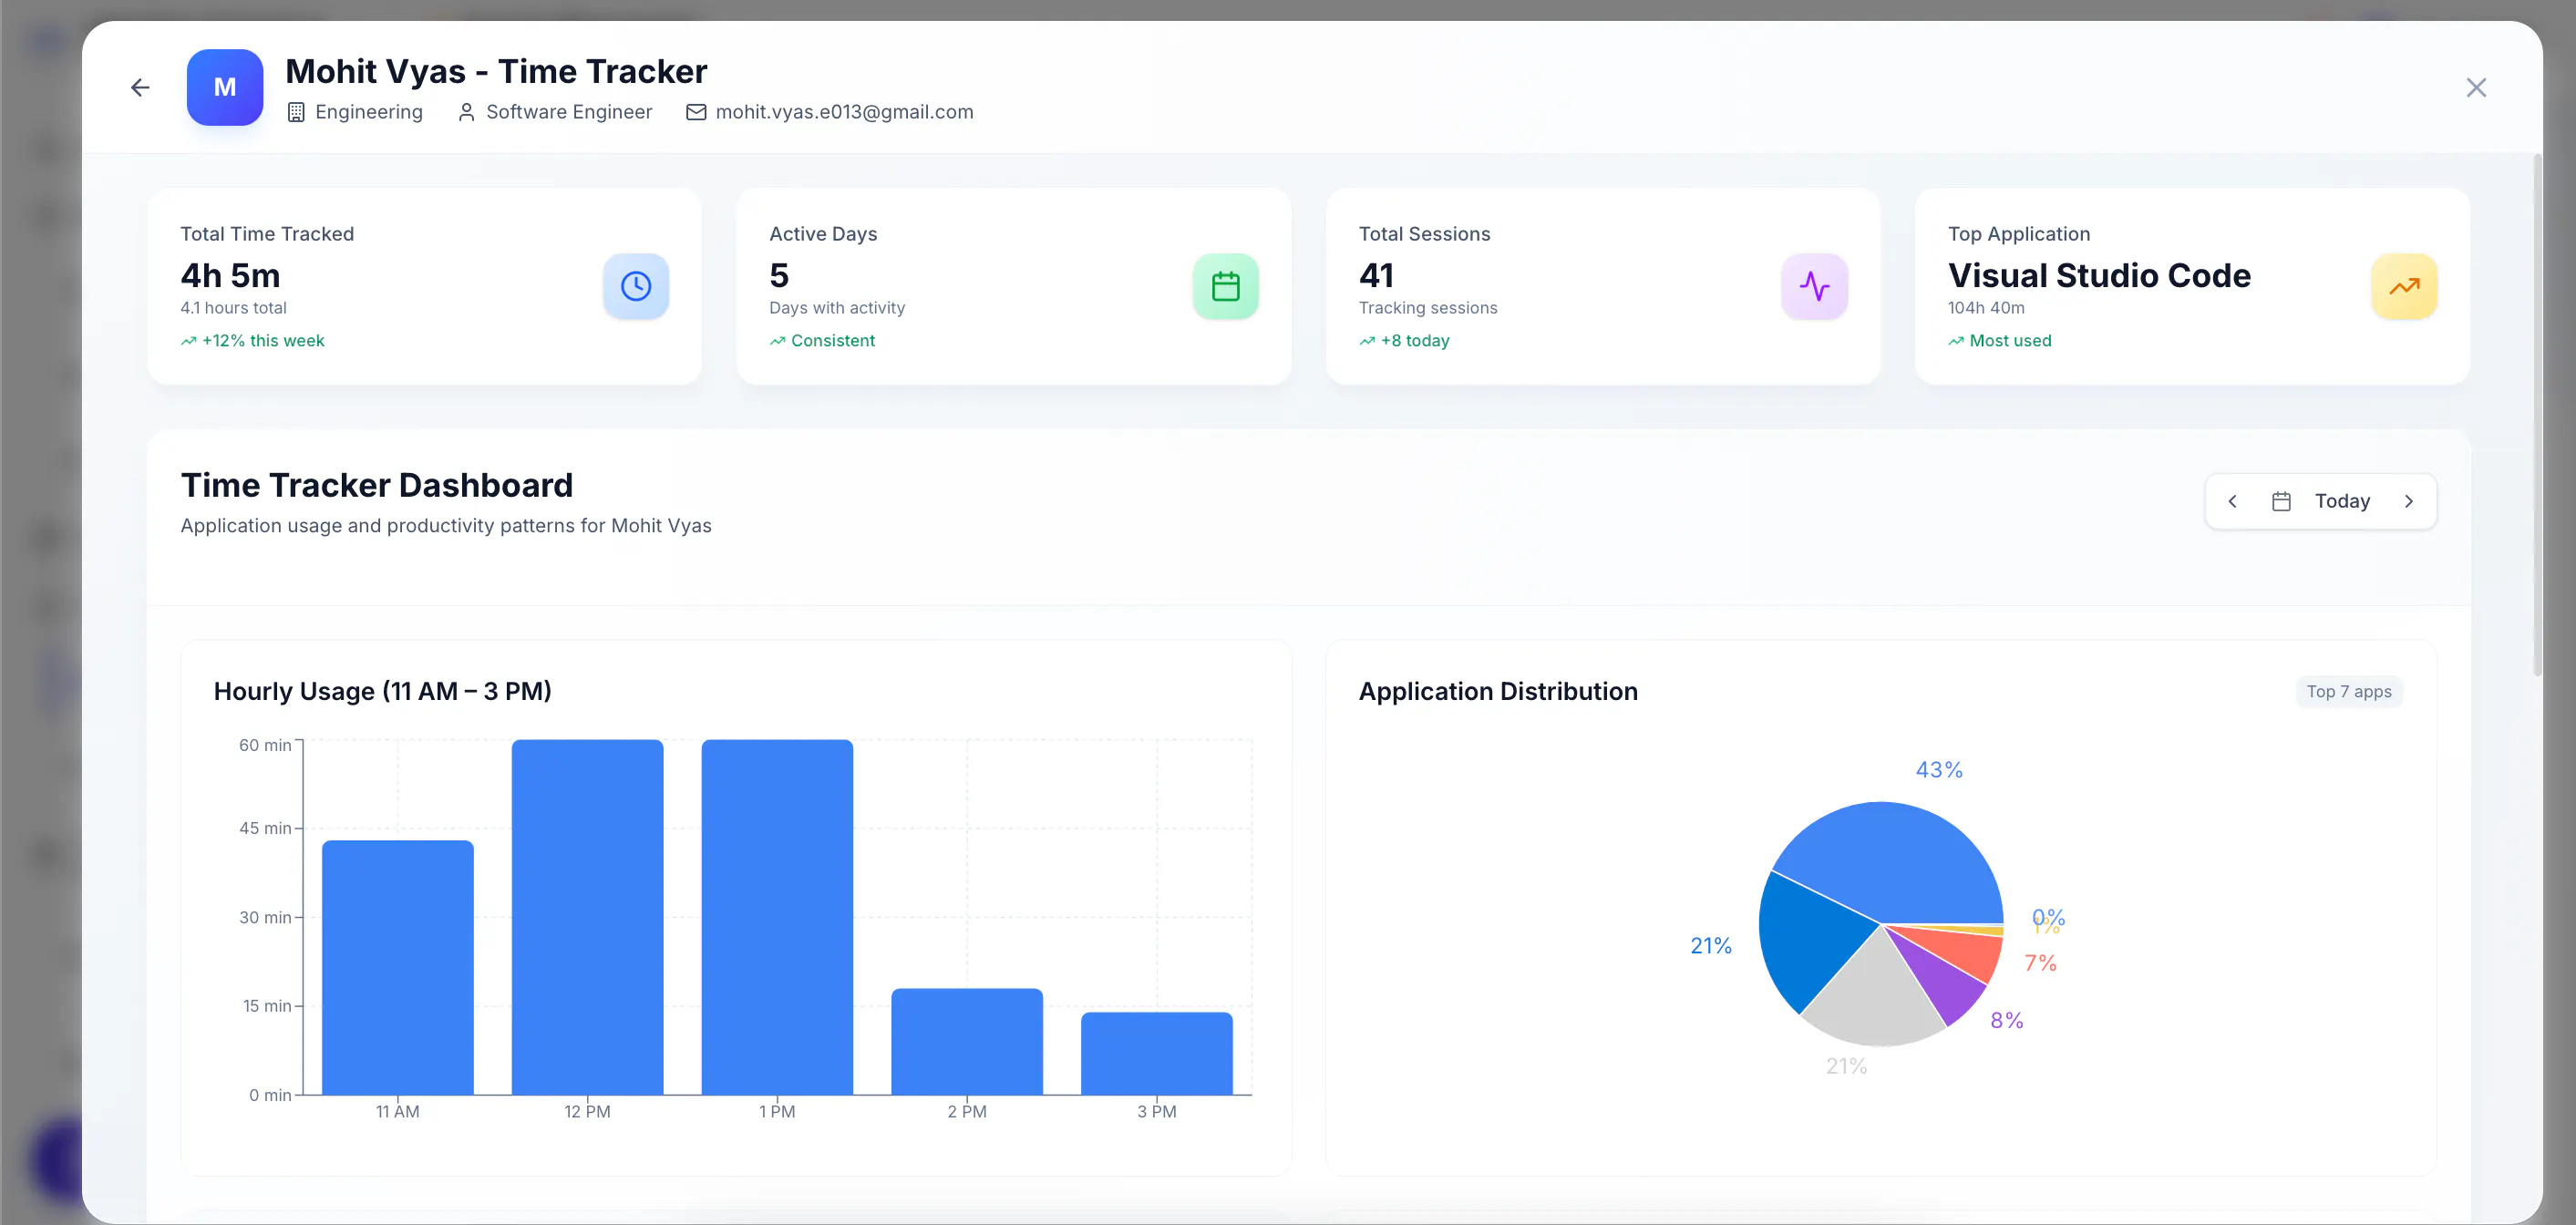Click the blue M avatar
Image resolution: width=2576 pixels, height=1225 pixels.
[x=225, y=87]
